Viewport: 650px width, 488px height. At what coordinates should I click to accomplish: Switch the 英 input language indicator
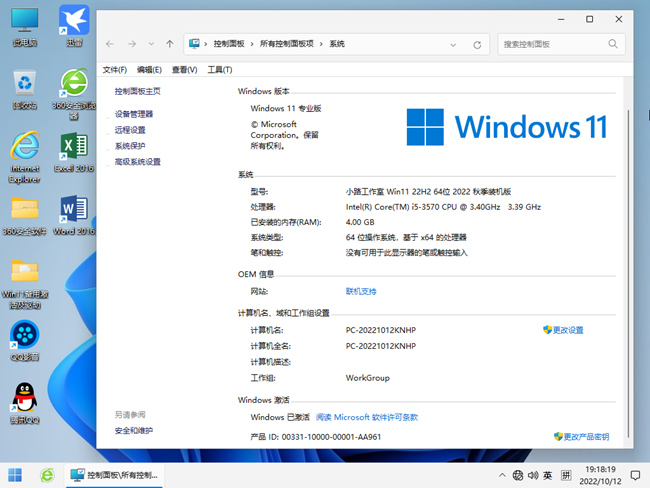point(548,475)
